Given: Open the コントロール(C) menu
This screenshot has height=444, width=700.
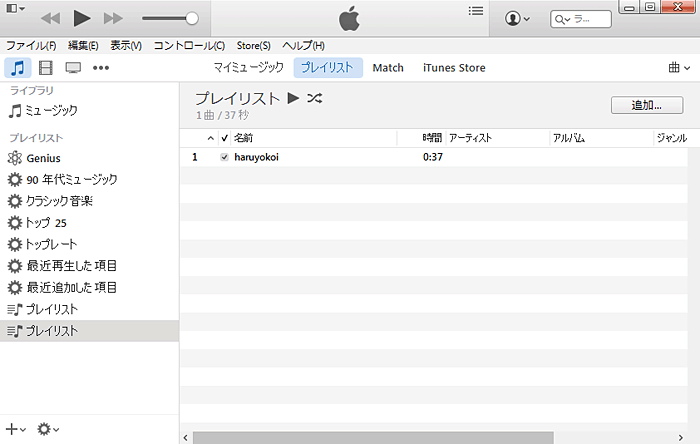Looking at the screenshot, I should [189, 46].
